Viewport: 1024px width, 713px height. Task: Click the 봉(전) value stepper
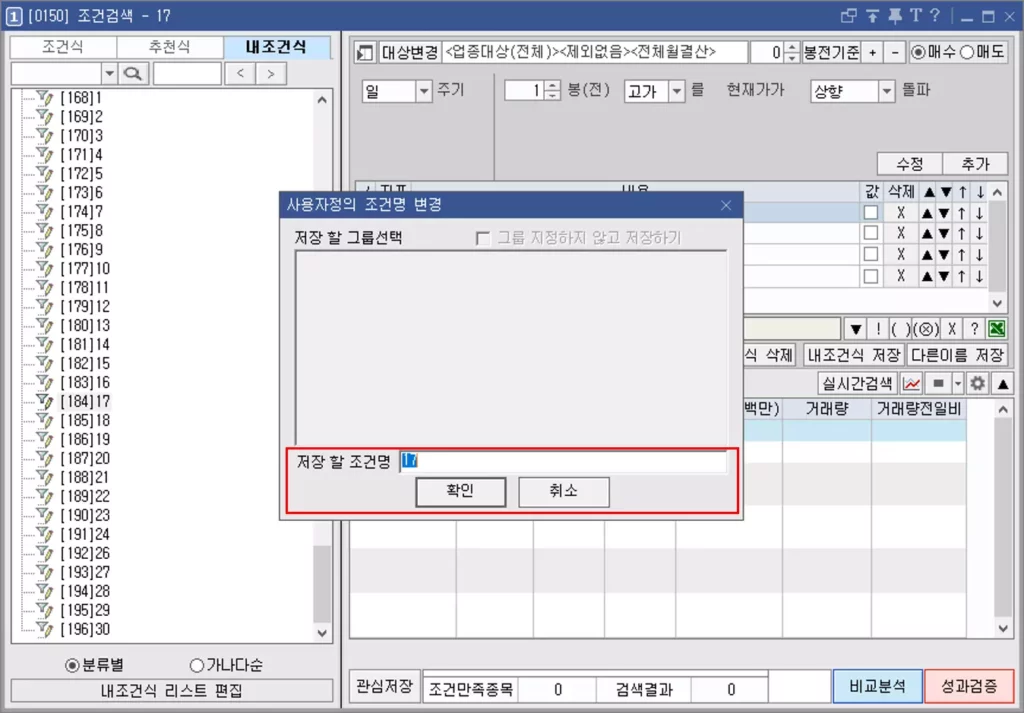[552, 90]
